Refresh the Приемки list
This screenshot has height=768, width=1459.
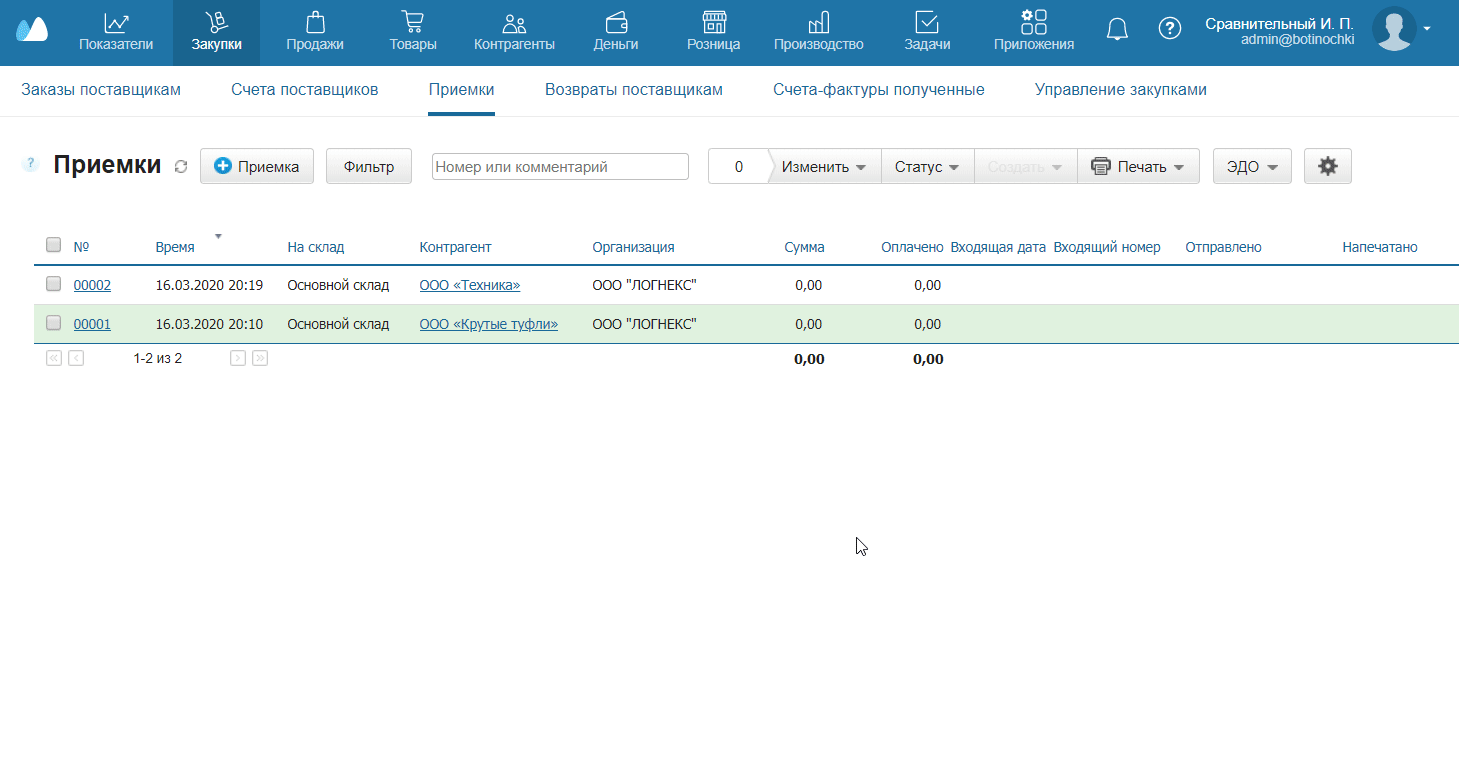(x=181, y=167)
